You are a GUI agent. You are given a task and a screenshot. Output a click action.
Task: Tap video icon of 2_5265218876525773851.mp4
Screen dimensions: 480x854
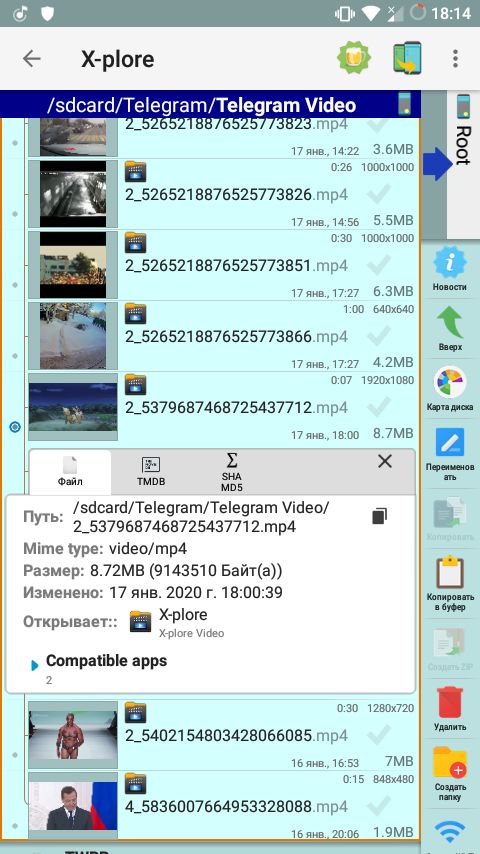(135, 243)
